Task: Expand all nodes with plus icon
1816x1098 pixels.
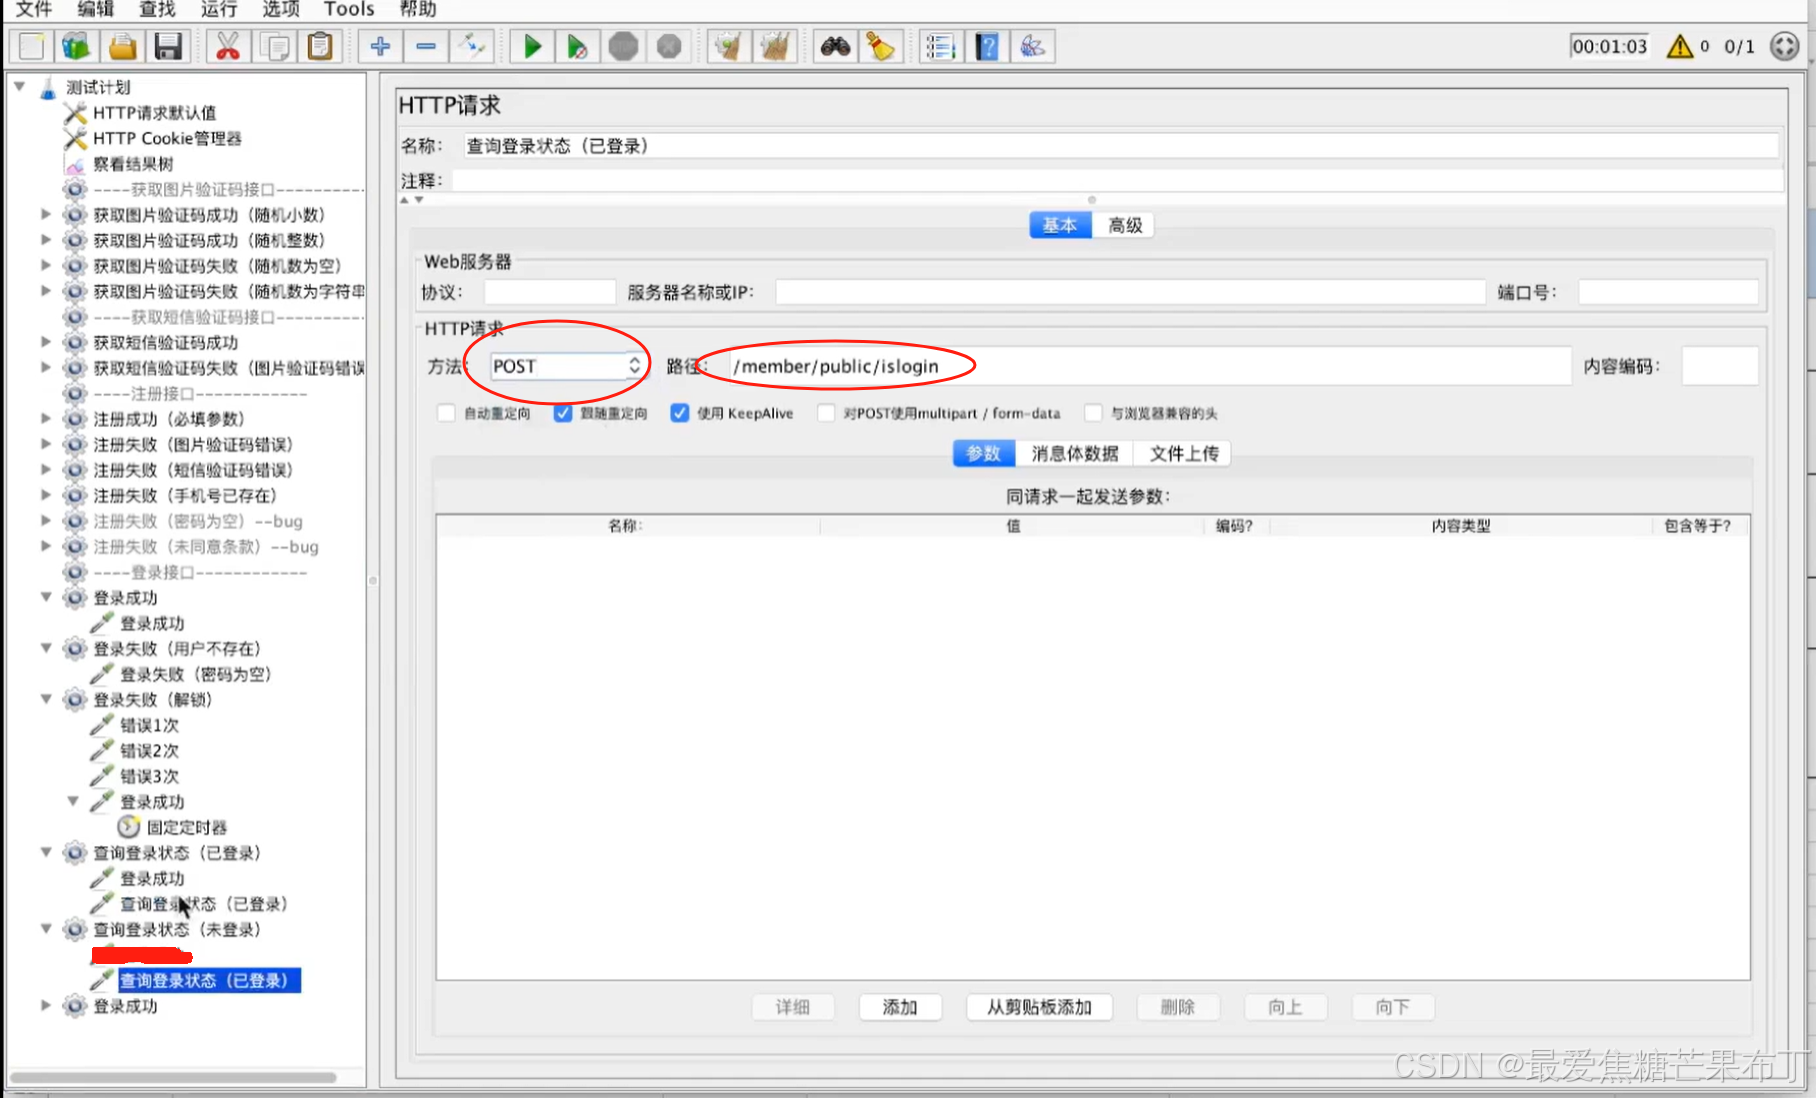Action: click(x=380, y=46)
